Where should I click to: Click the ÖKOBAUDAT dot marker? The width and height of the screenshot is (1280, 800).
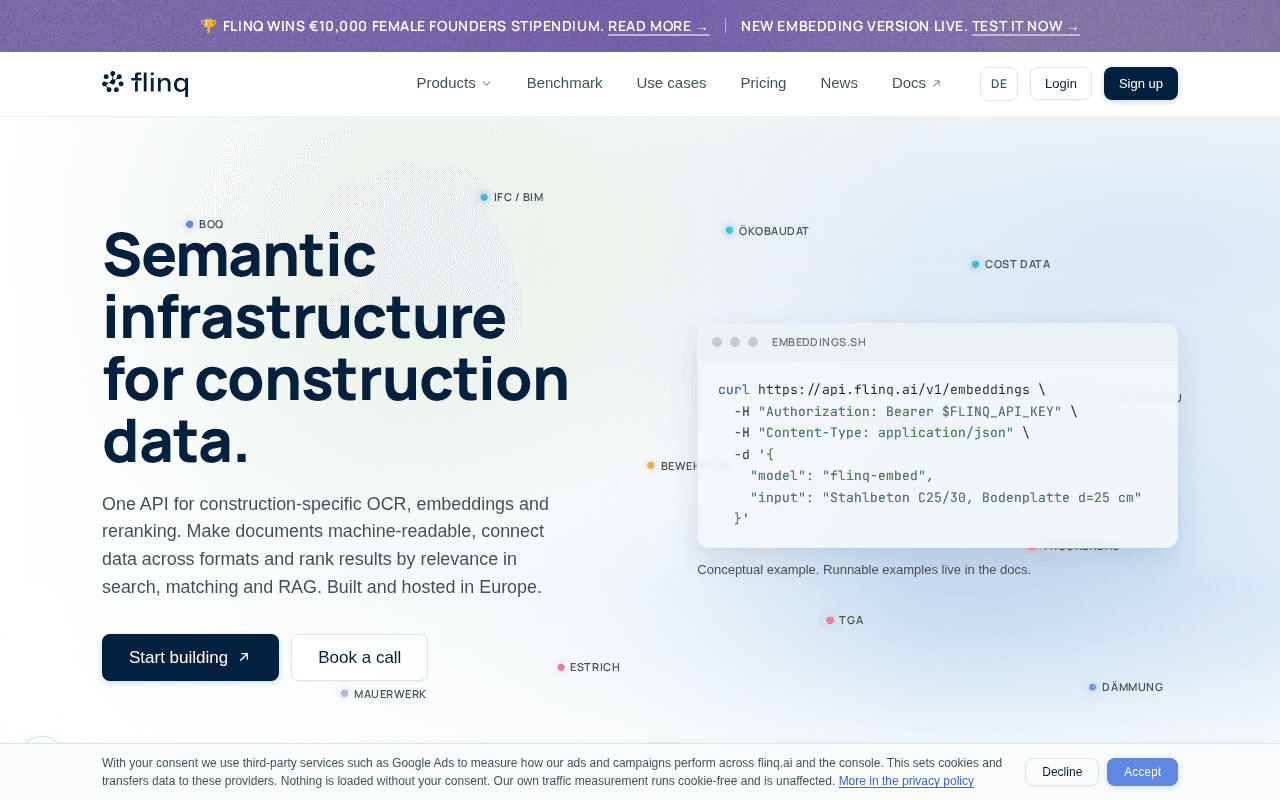729,230
